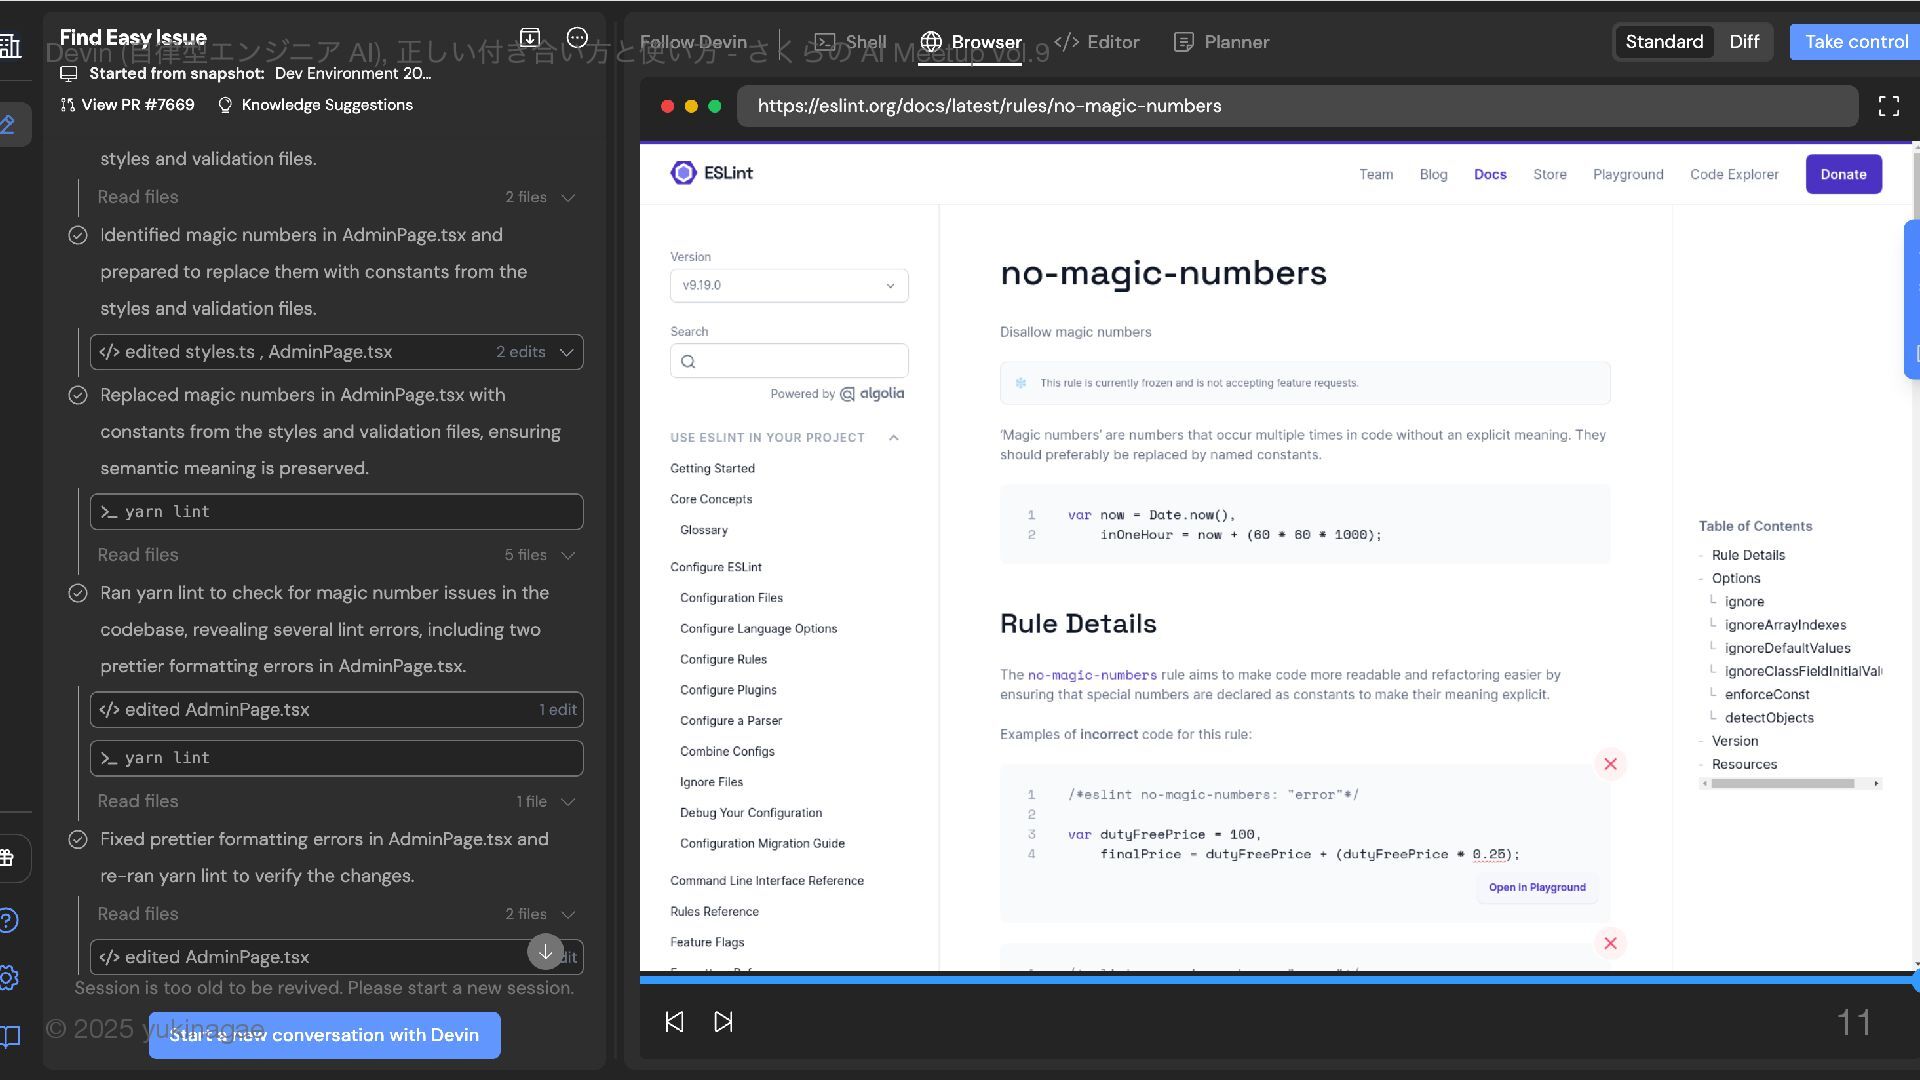This screenshot has width=1920, height=1080.
Task: Click the algolia logo link
Action: (872, 394)
